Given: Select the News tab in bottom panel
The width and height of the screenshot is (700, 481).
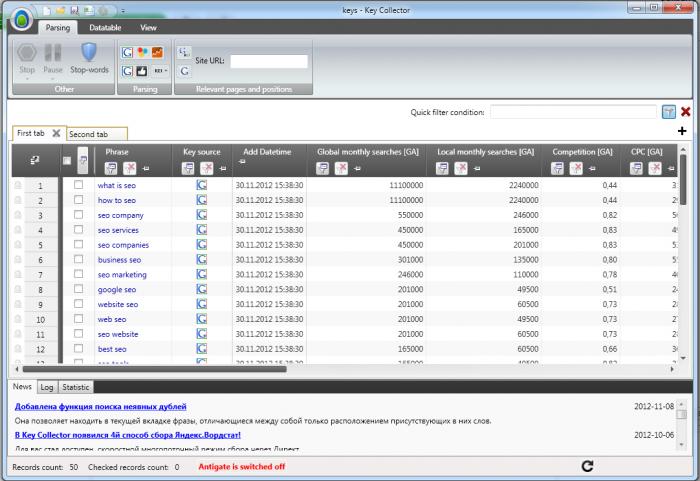Looking at the screenshot, I should coord(22,387).
